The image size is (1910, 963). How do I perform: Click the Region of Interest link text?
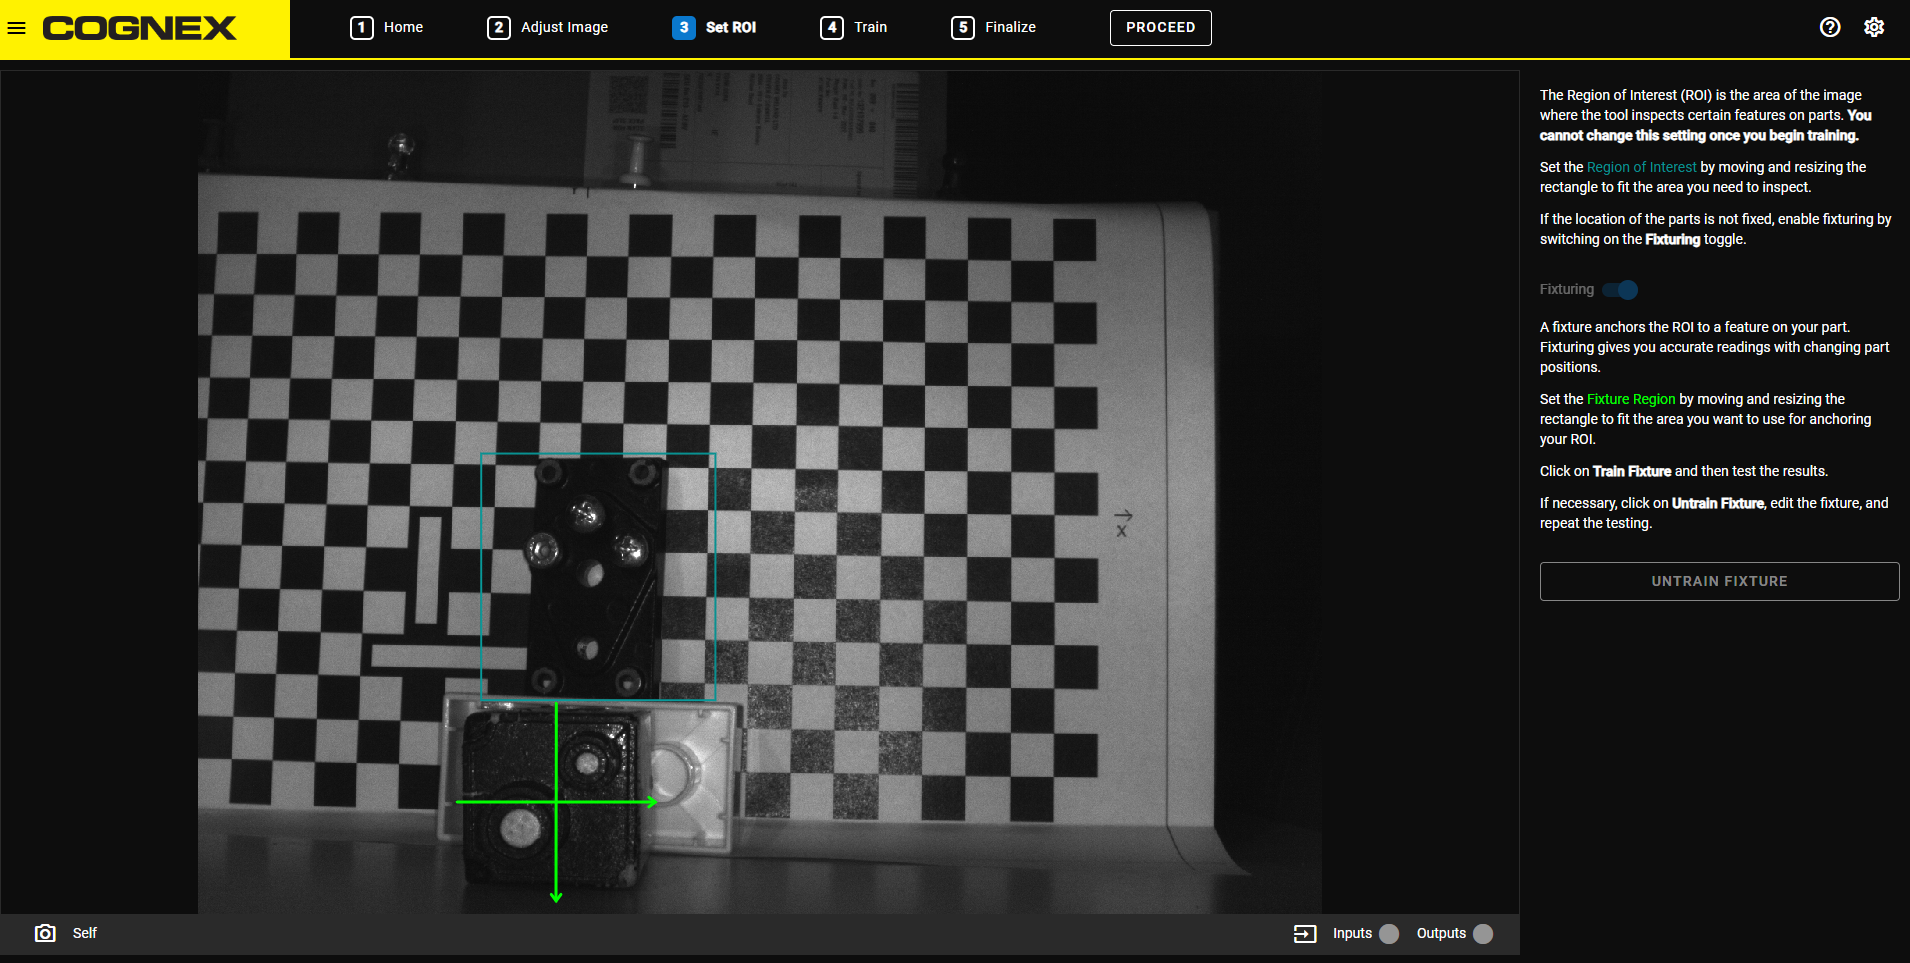point(1641,167)
